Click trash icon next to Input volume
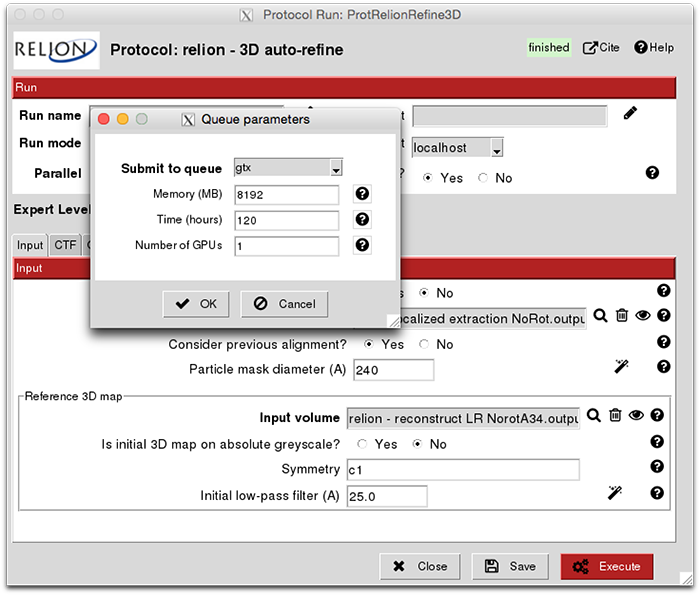The image size is (700, 595). coord(615,416)
